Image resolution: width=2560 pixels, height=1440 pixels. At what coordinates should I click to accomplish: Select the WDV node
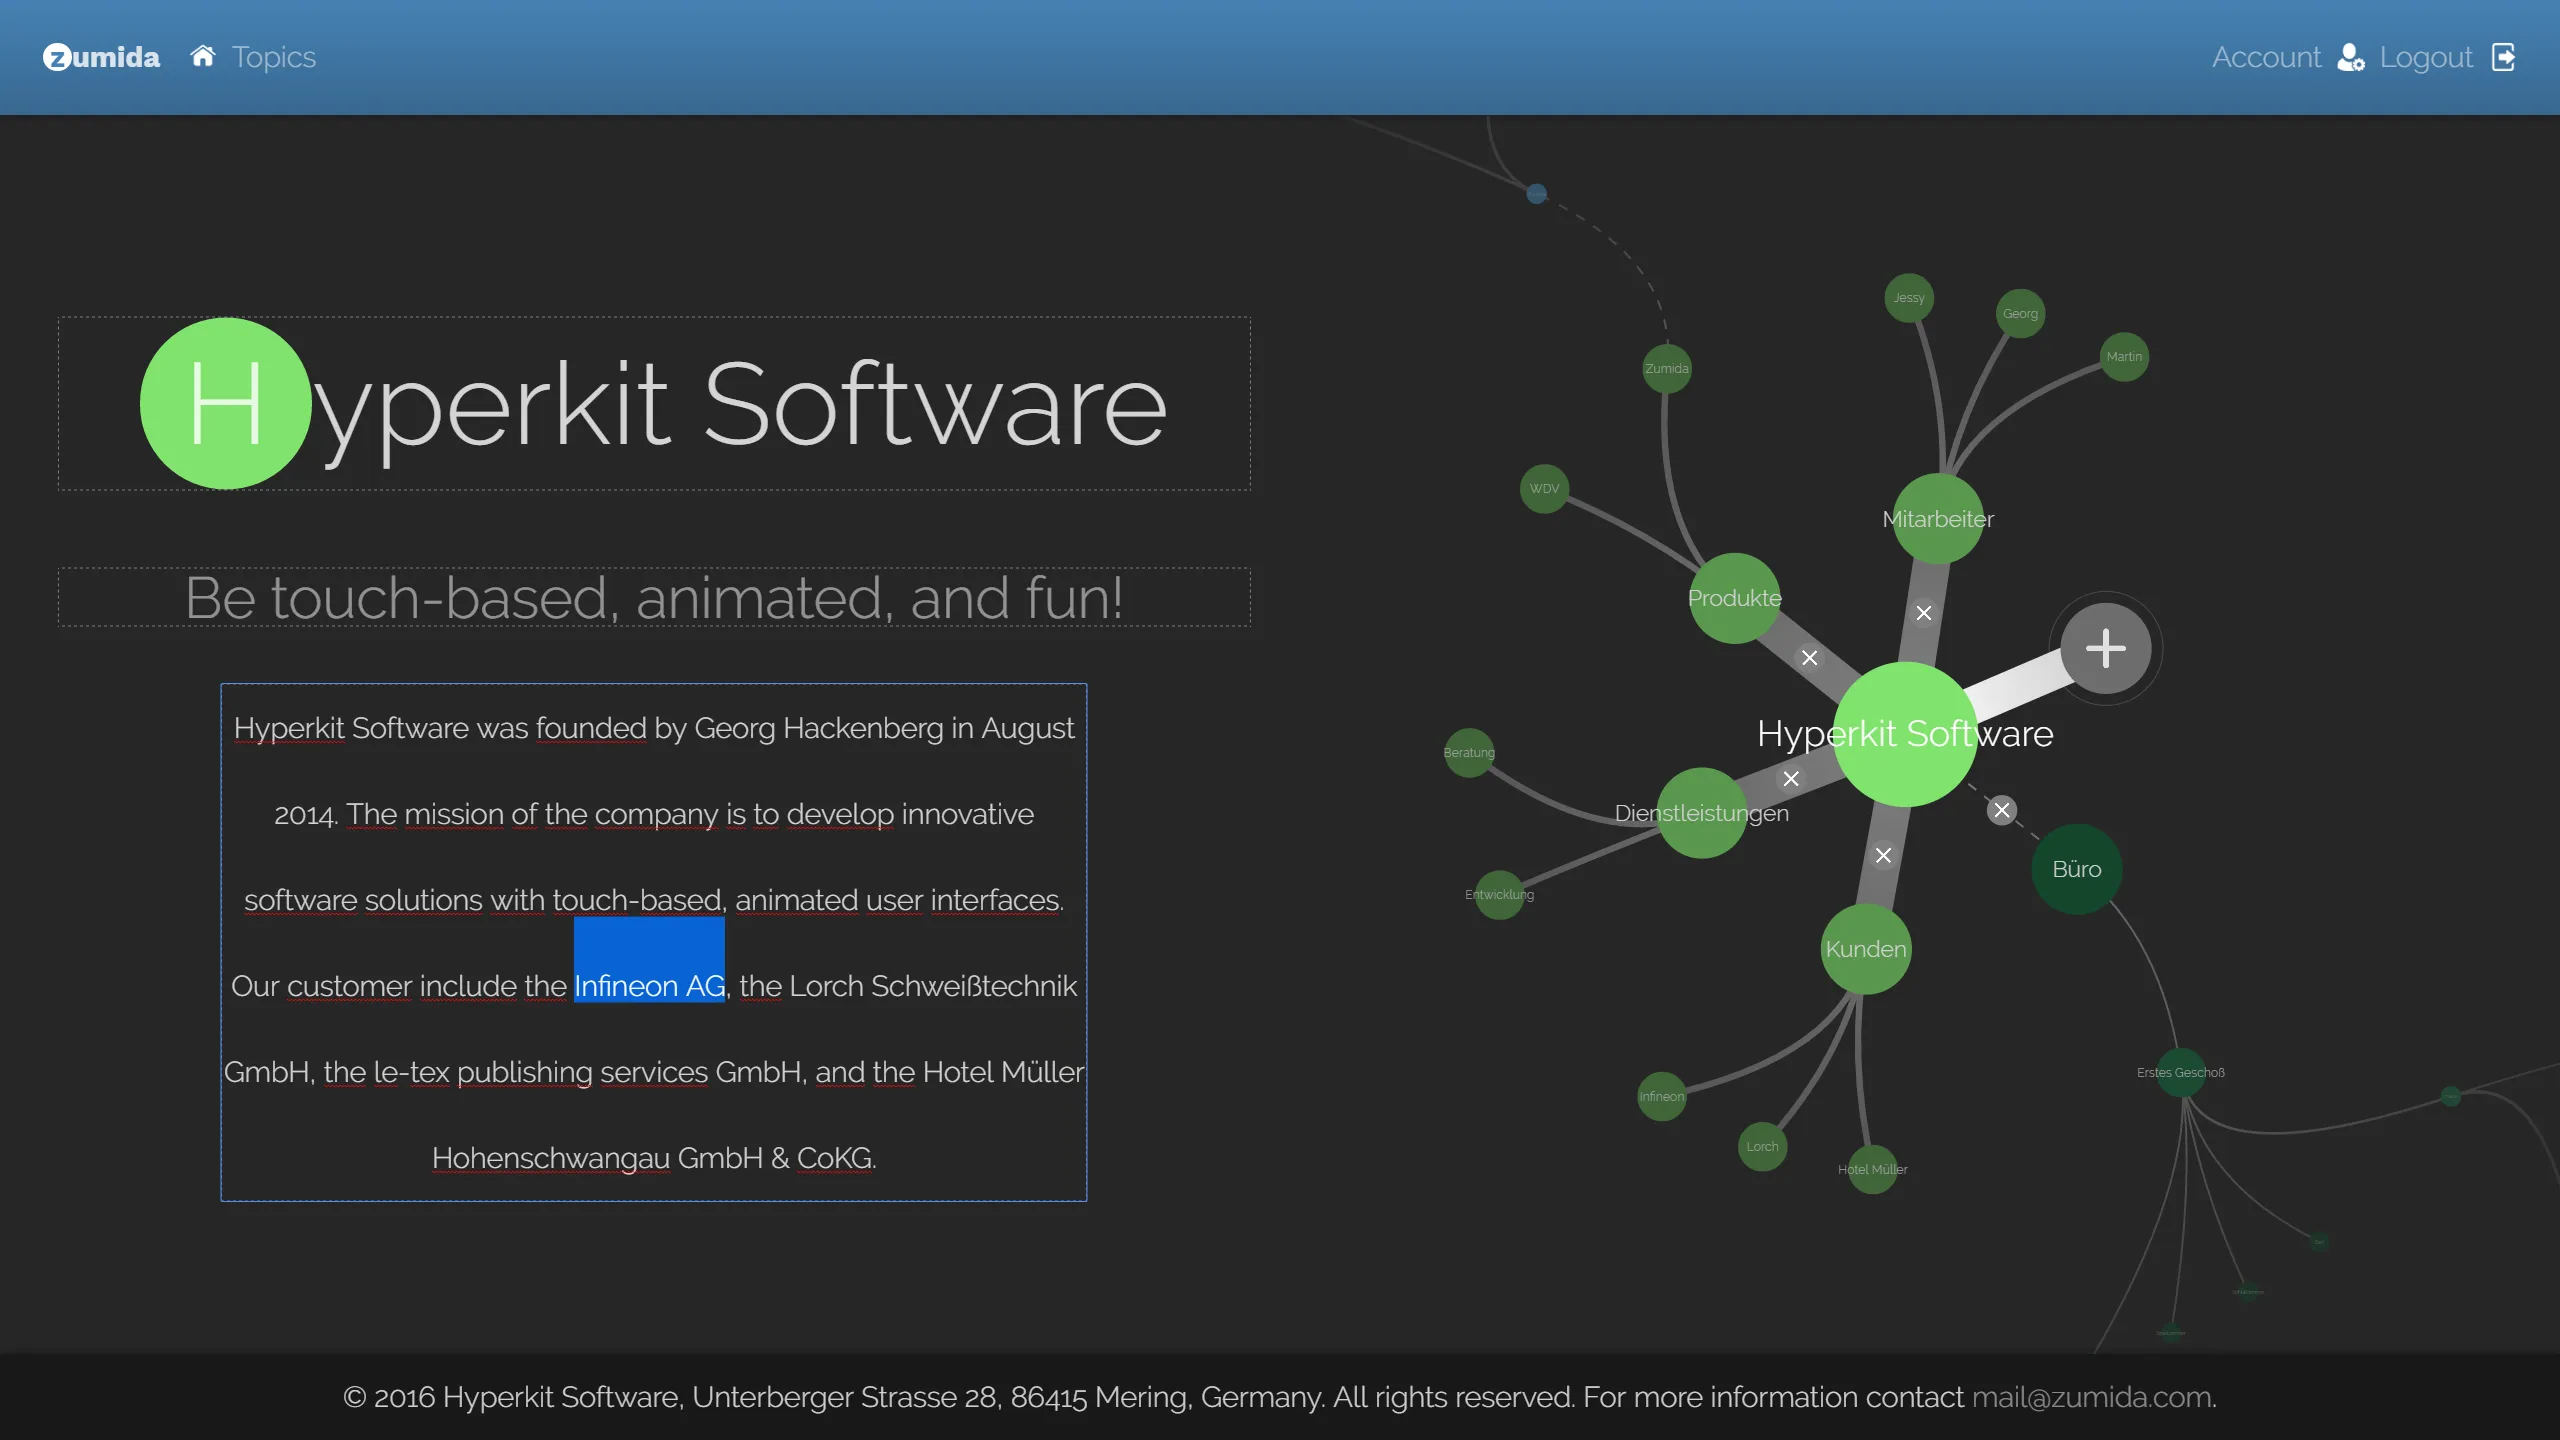(x=1545, y=489)
